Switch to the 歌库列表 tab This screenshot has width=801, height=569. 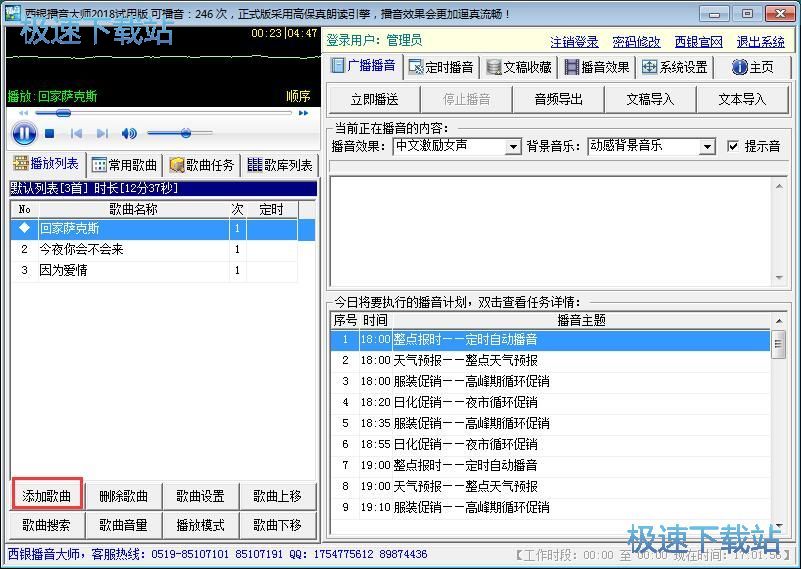point(279,165)
